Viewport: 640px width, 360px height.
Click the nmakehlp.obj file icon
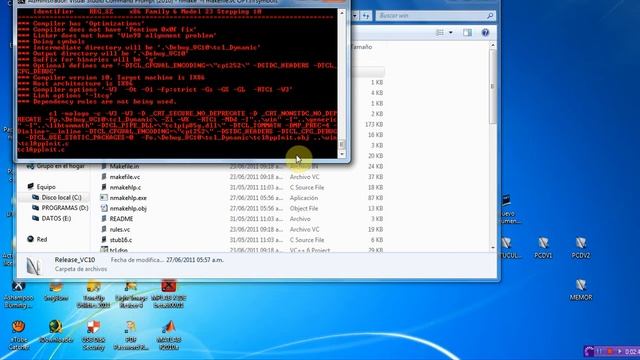[104, 208]
